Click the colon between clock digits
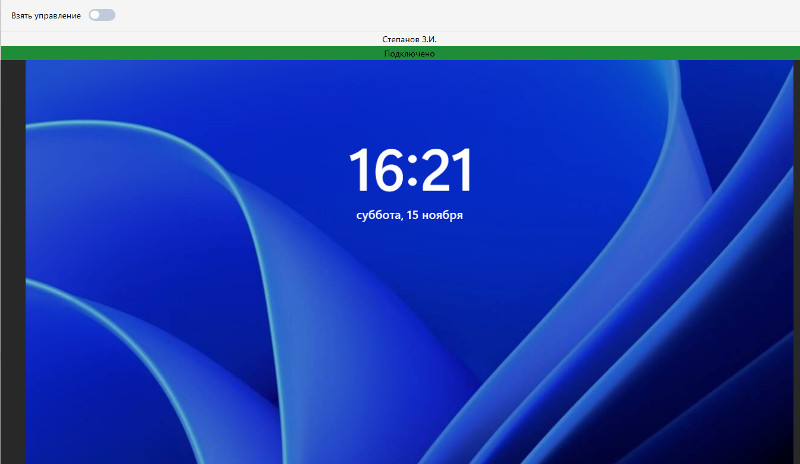 tap(410, 173)
